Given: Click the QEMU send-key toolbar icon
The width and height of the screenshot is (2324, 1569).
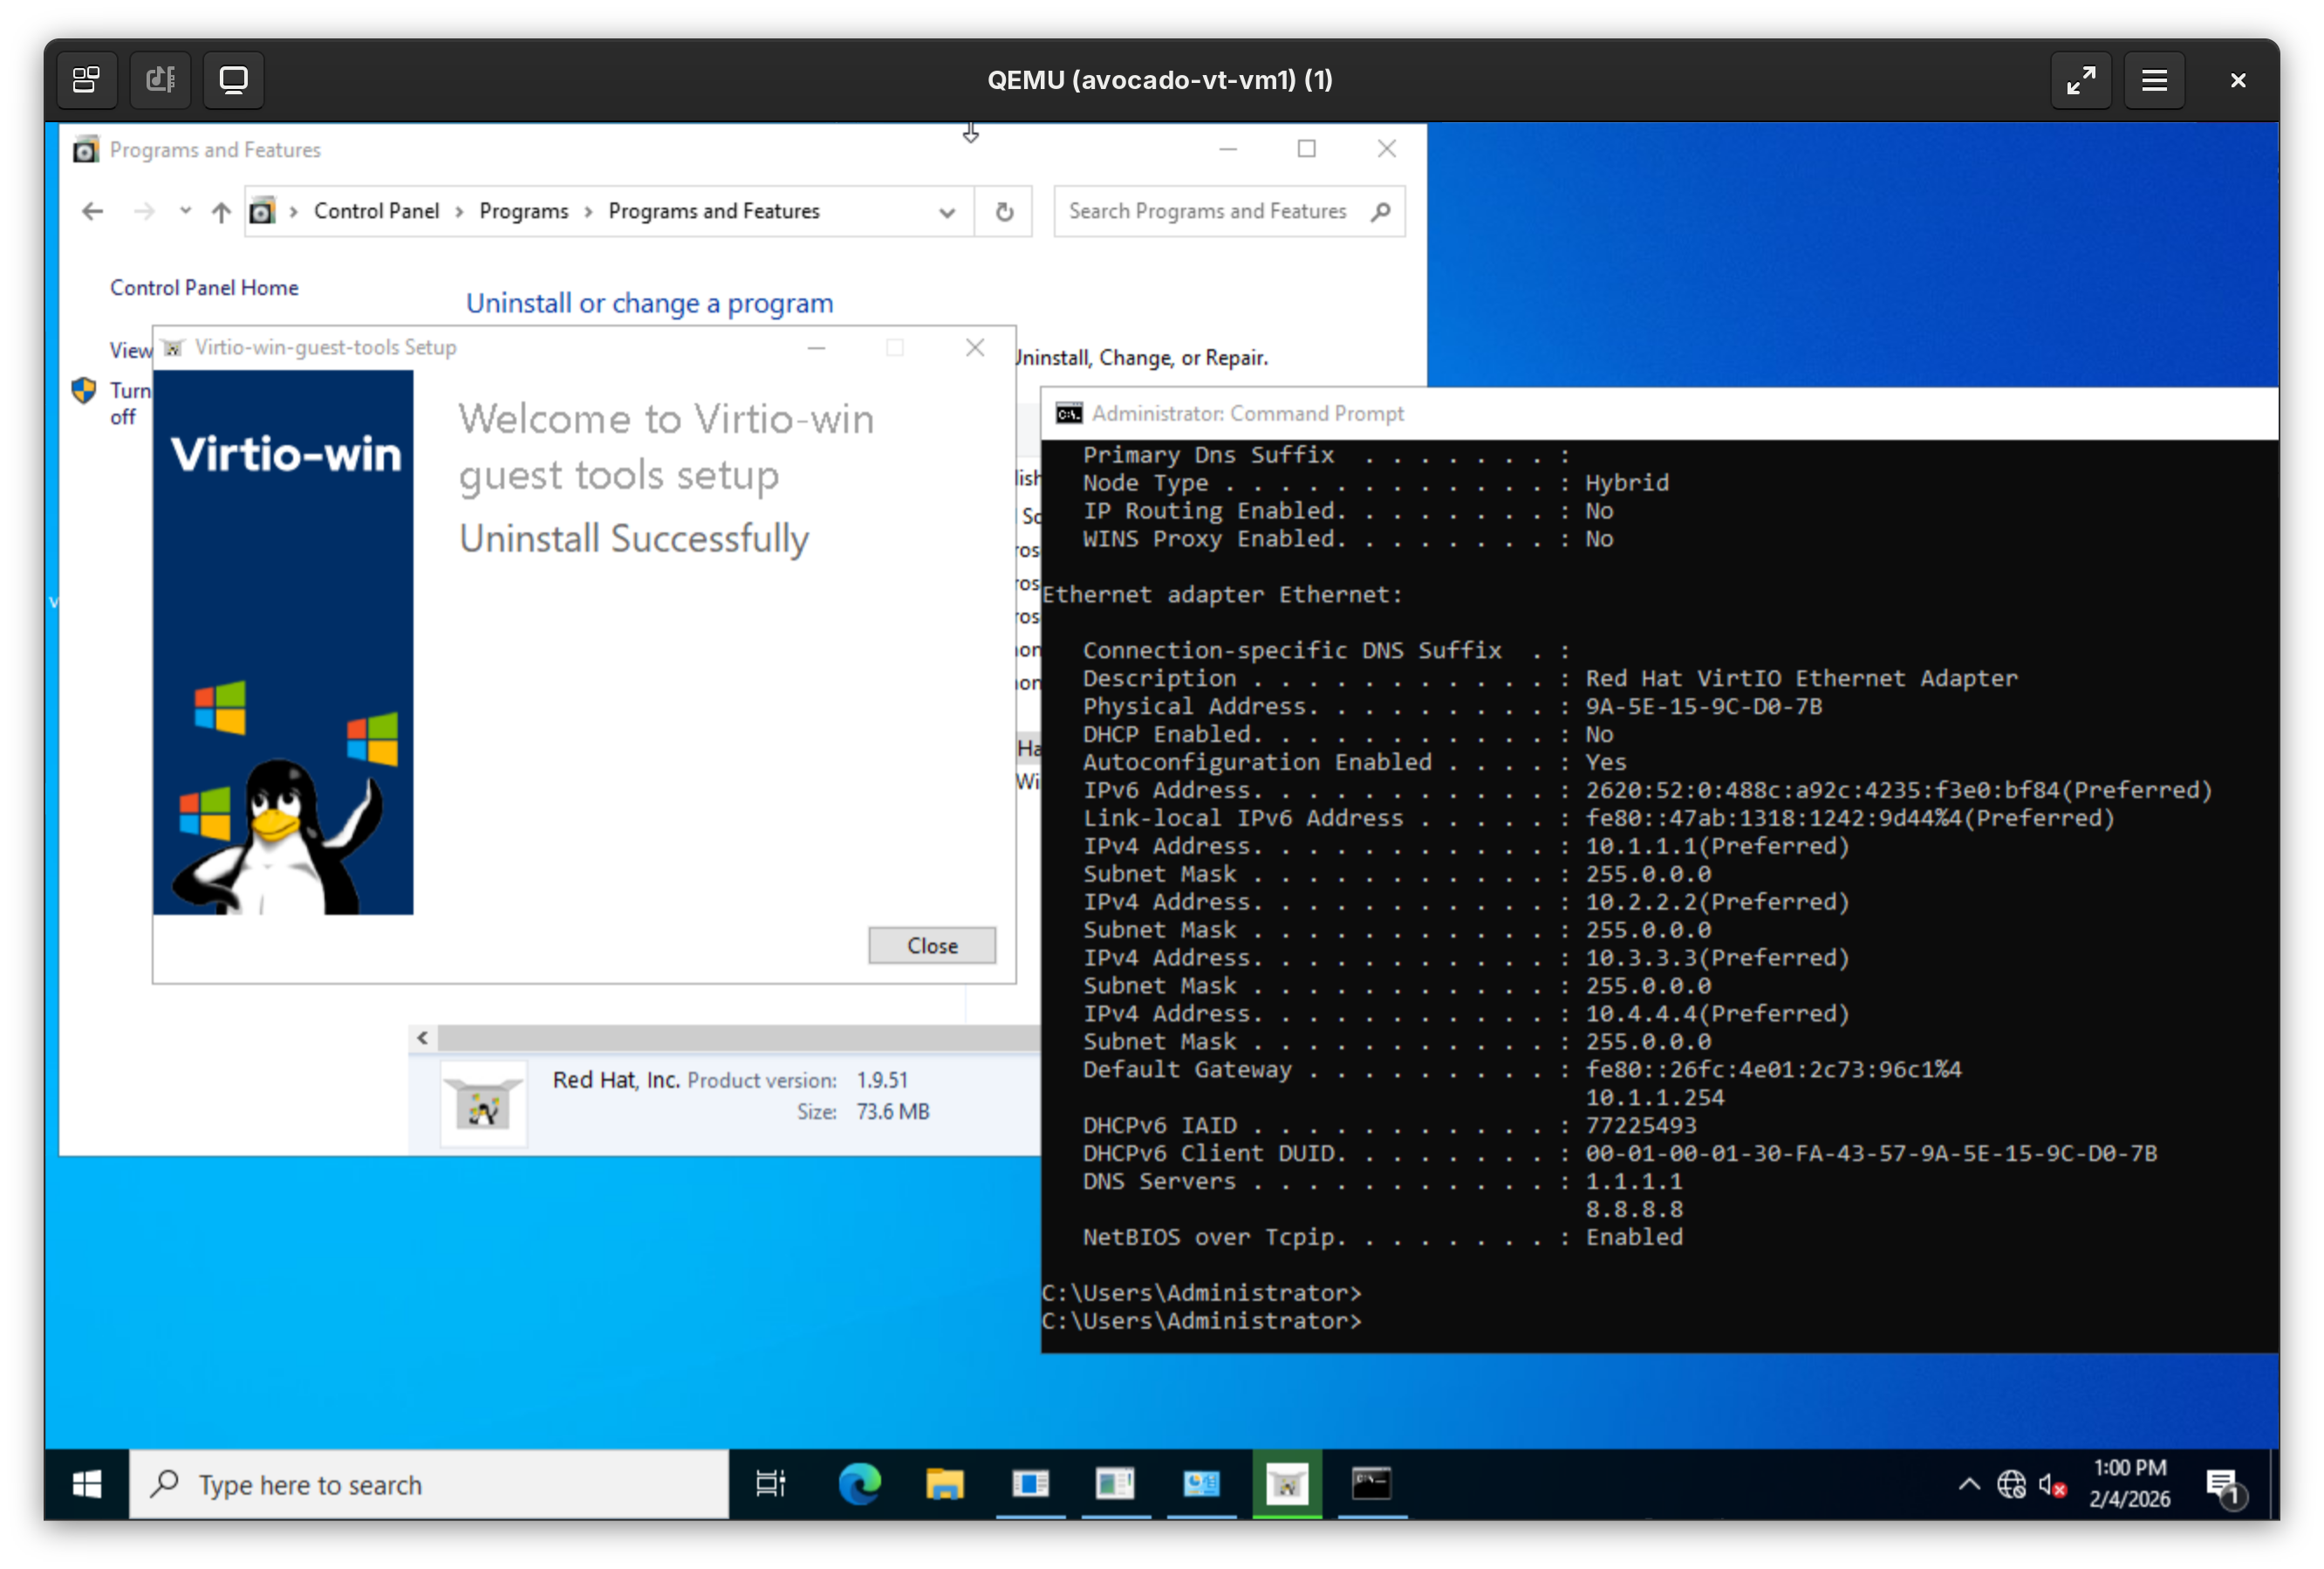Looking at the screenshot, I should pyautogui.click(x=160, y=80).
